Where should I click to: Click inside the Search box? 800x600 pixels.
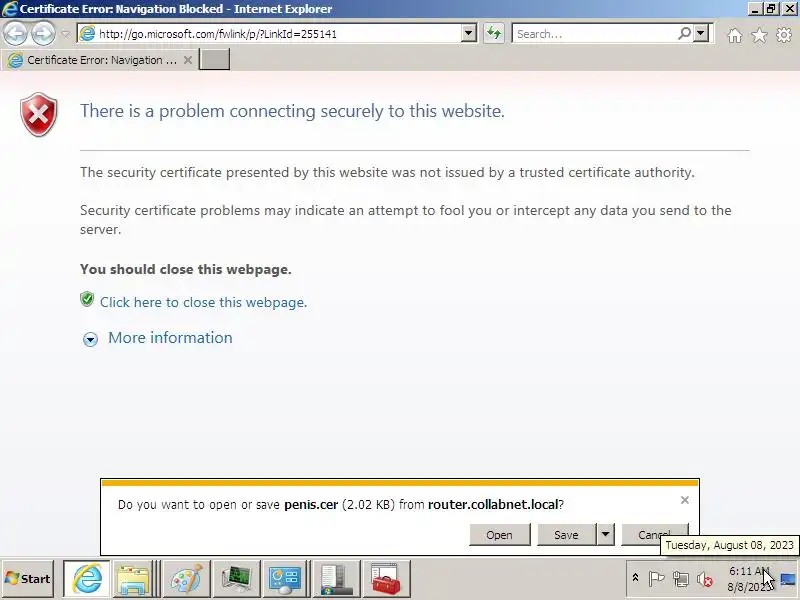pos(594,34)
